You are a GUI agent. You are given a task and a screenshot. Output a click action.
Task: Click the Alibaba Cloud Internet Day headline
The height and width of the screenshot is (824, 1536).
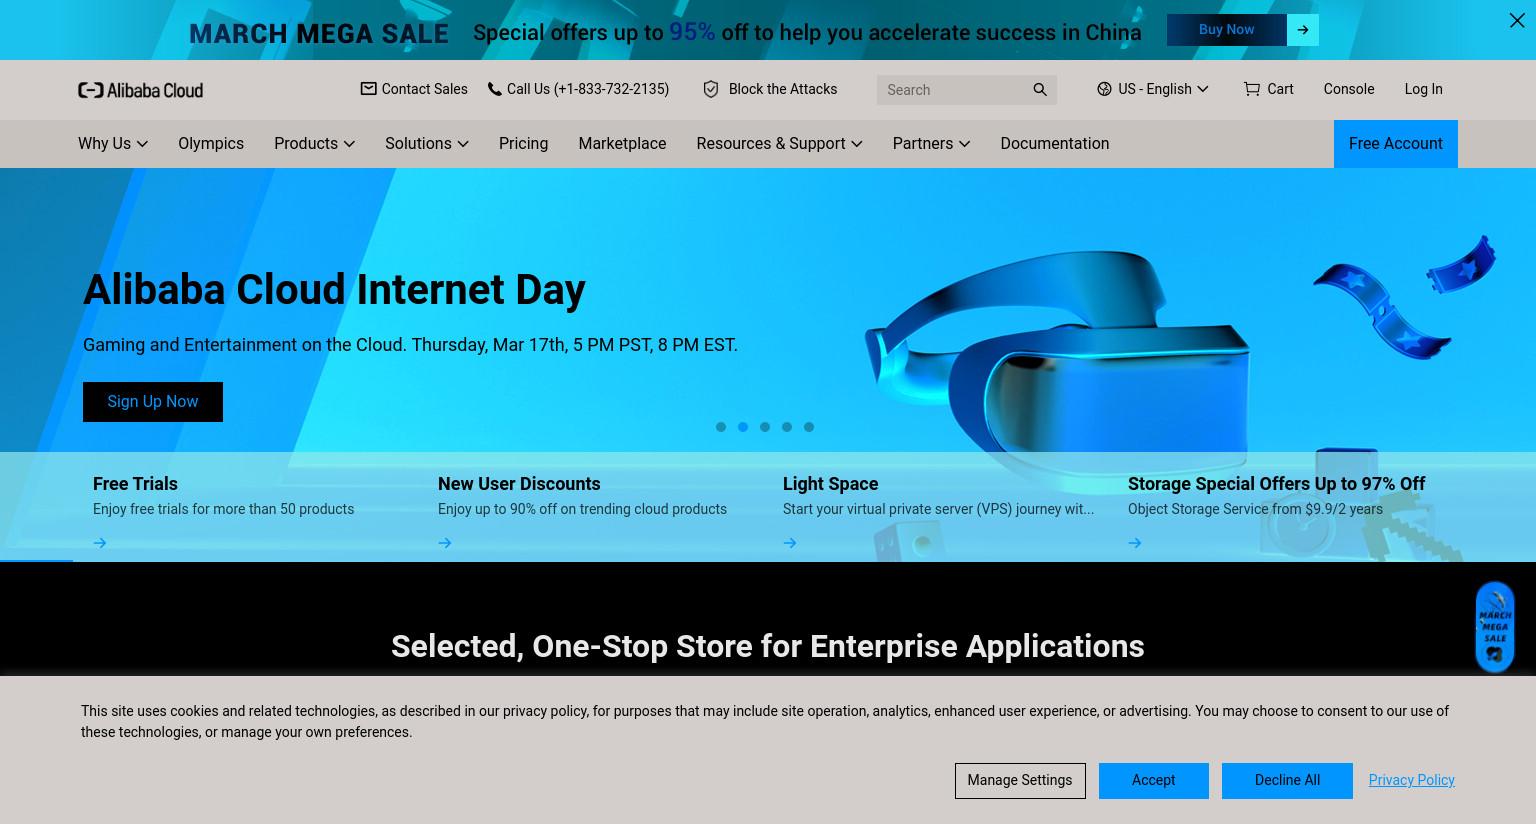pyautogui.click(x=334, y=290)
